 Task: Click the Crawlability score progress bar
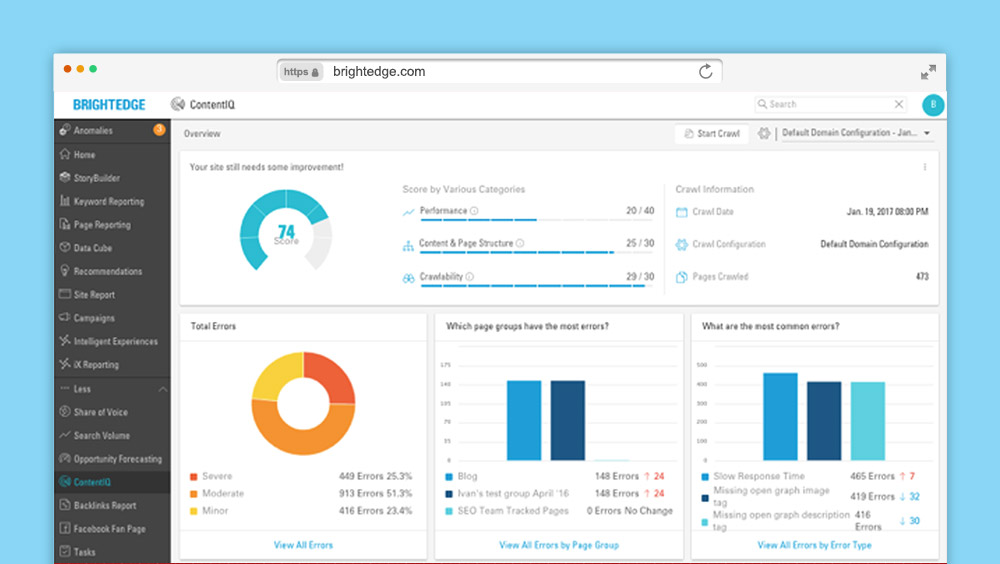tap(537, 286)
